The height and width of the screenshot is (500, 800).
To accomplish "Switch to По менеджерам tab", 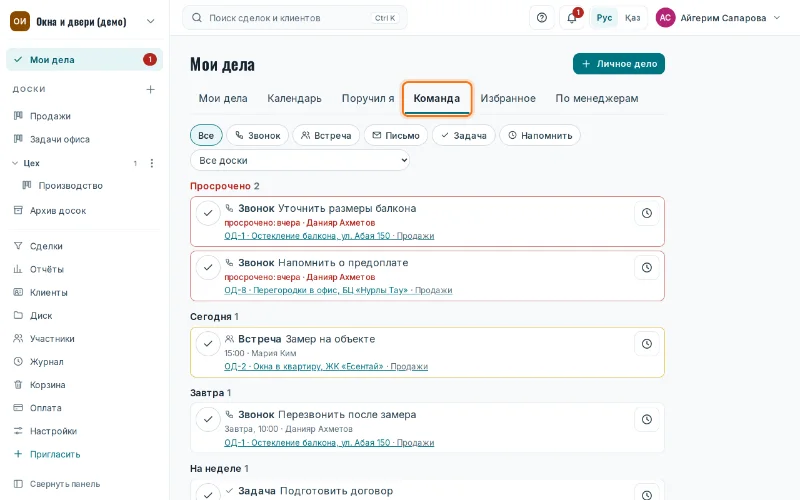I will 597,98.
